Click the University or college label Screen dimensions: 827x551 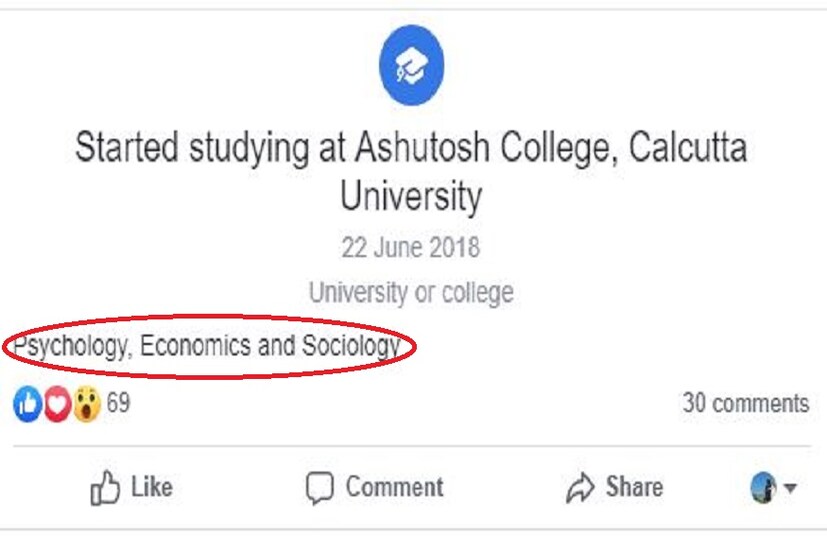pyautogui.click(x=410, y=293)
